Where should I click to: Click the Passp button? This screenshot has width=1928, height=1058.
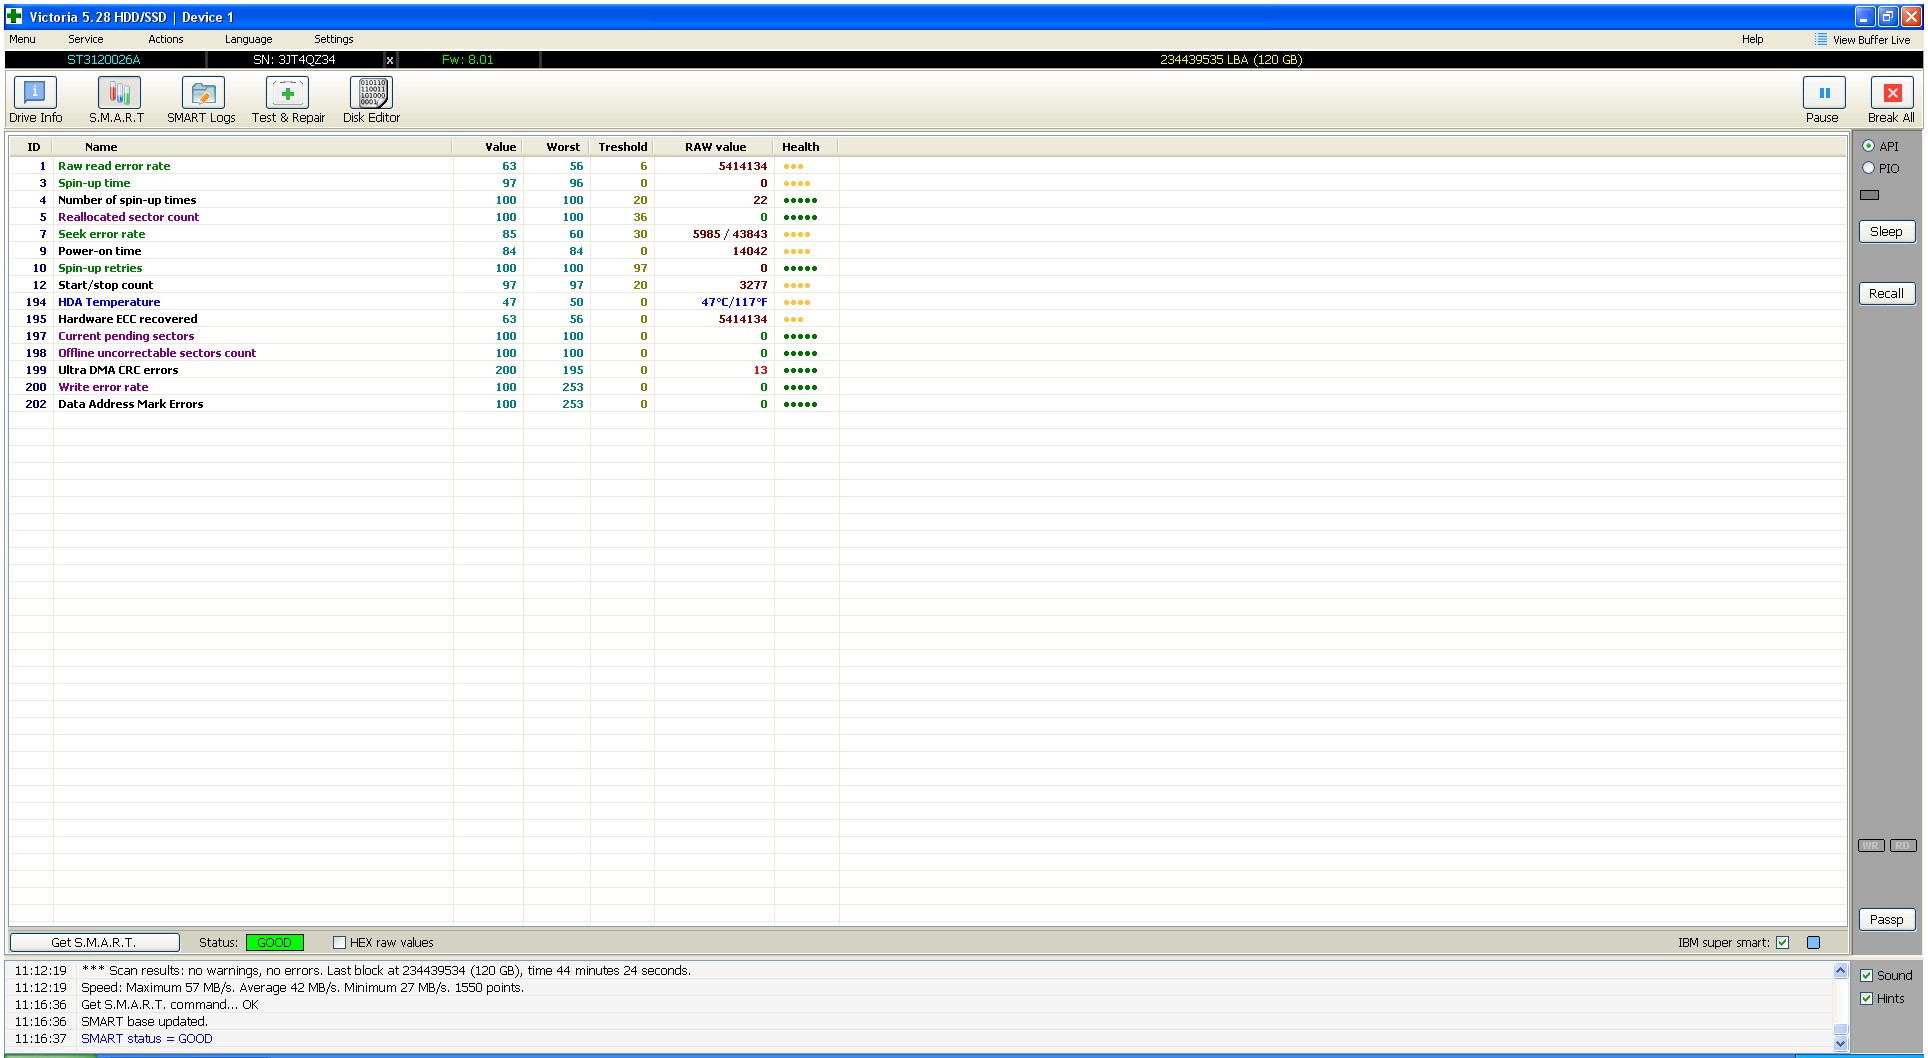coord(1886,919)
